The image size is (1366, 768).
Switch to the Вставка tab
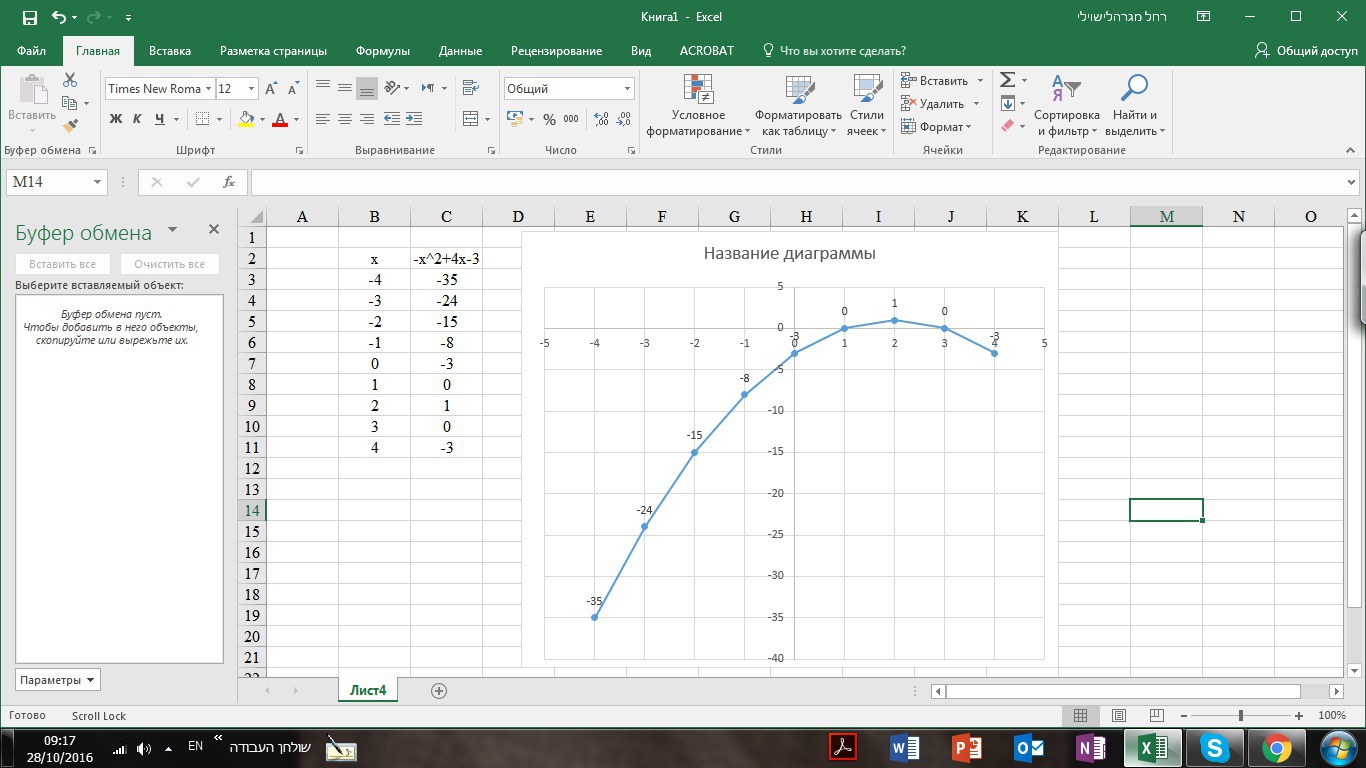[x=170, y=51]
